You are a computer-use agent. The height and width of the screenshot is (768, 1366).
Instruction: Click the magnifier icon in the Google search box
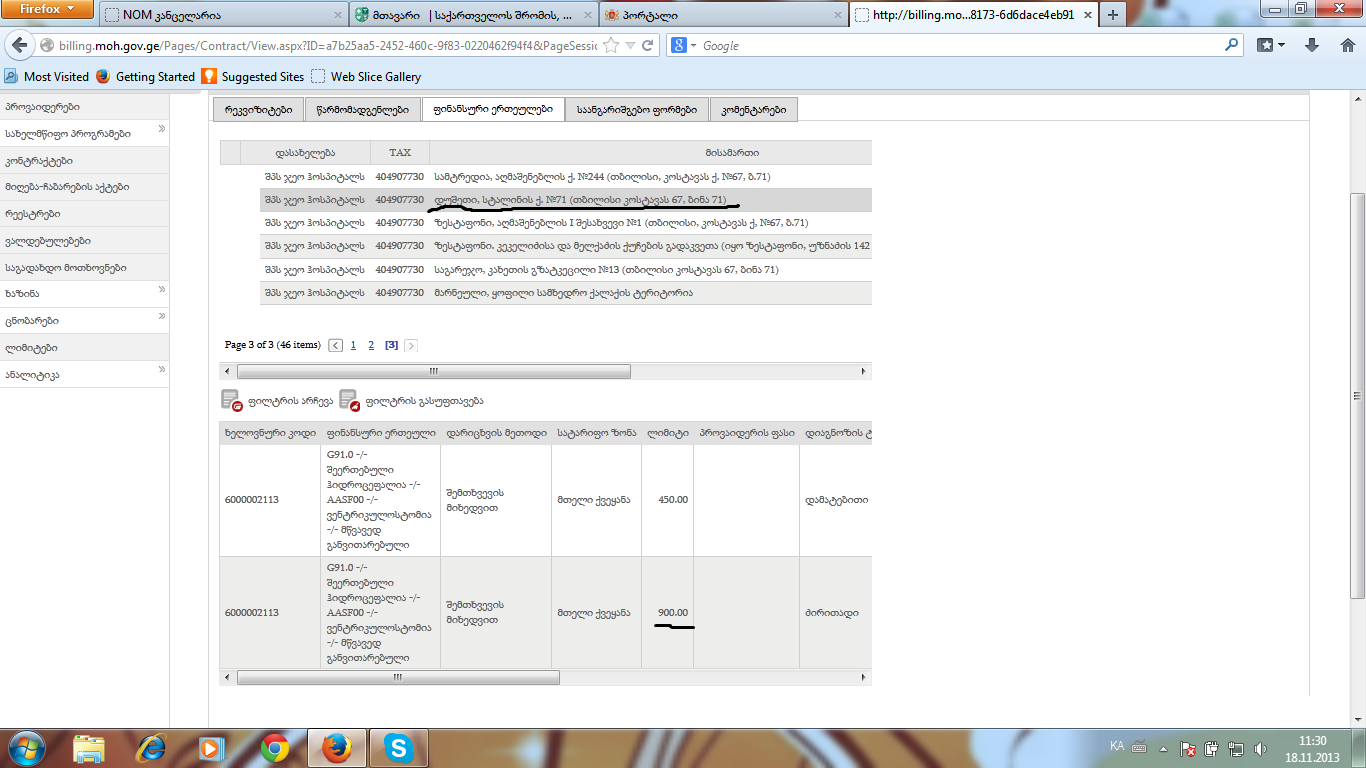pos(1231,45)
